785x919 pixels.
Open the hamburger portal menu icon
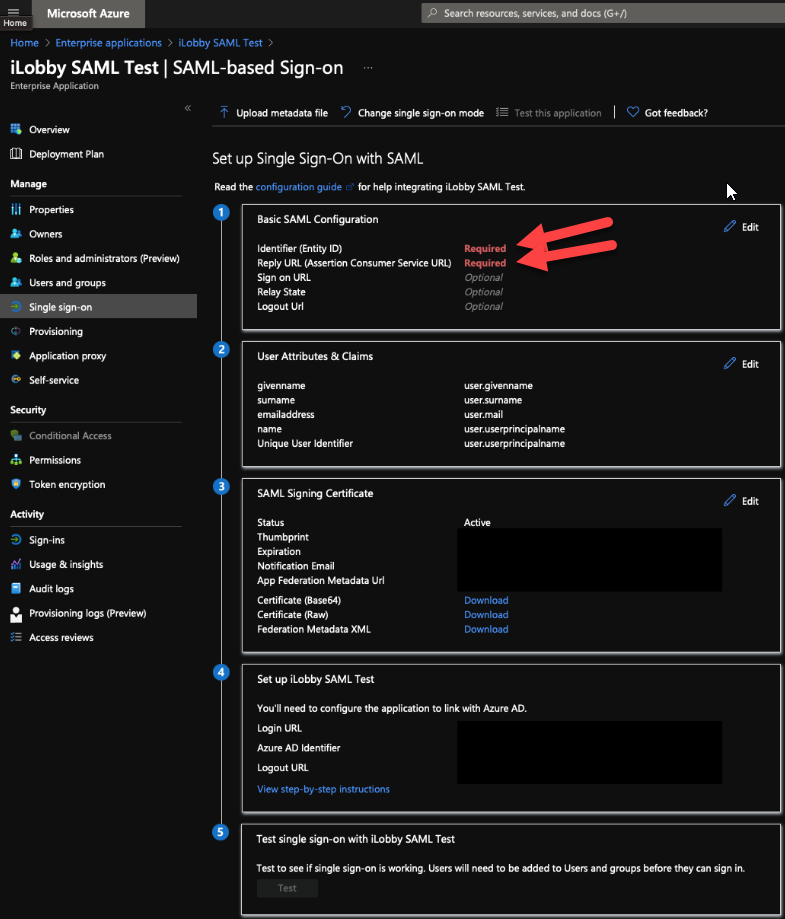(x=13, y=11)
